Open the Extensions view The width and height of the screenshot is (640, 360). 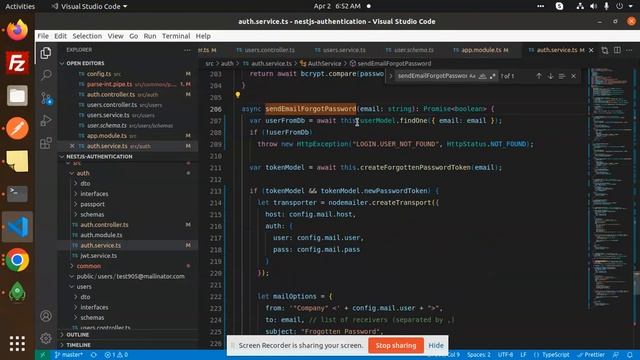[46, 143]
